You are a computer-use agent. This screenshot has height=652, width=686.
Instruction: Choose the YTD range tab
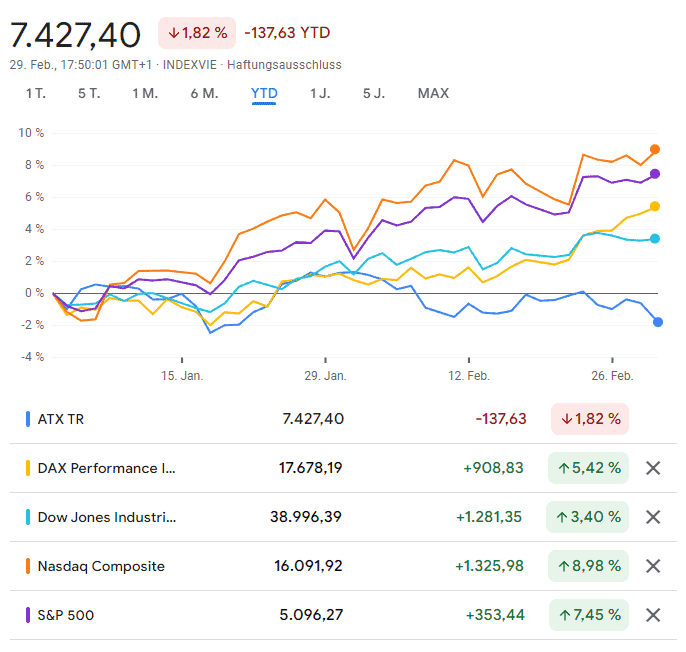point(264,93)
